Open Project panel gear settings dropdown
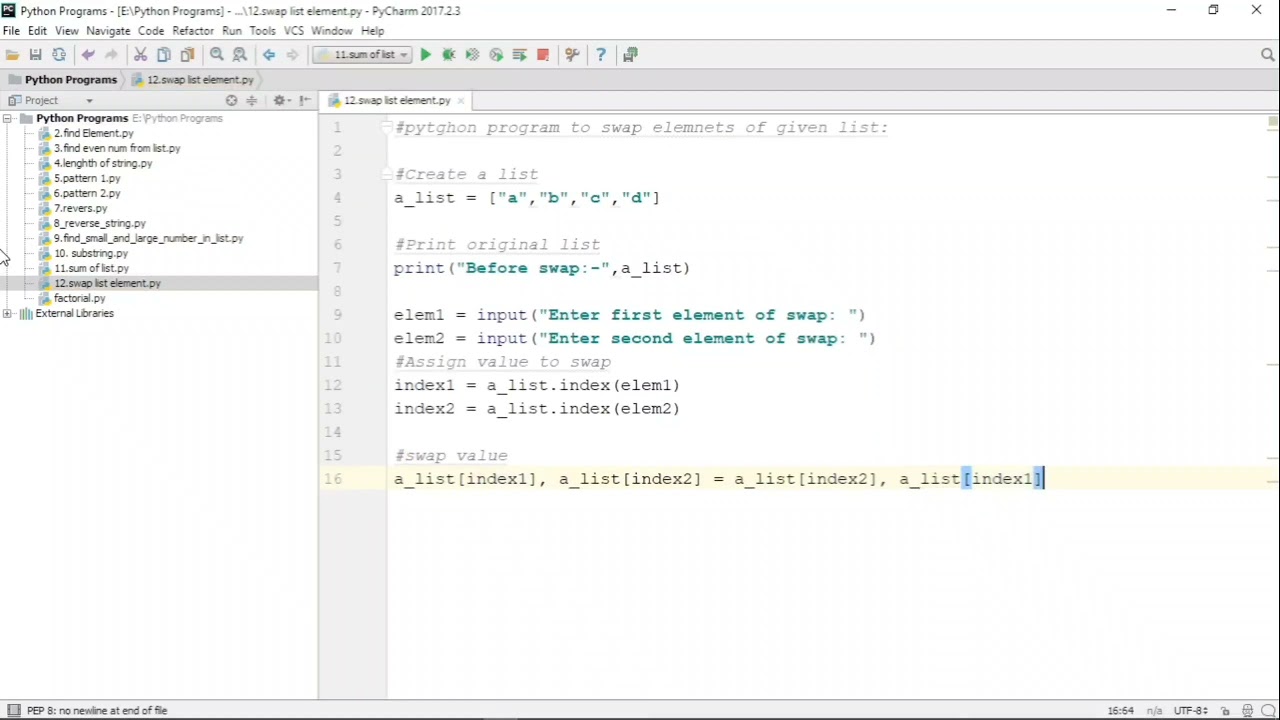The width and height of the screenshot is (1280, 720). 282,100
